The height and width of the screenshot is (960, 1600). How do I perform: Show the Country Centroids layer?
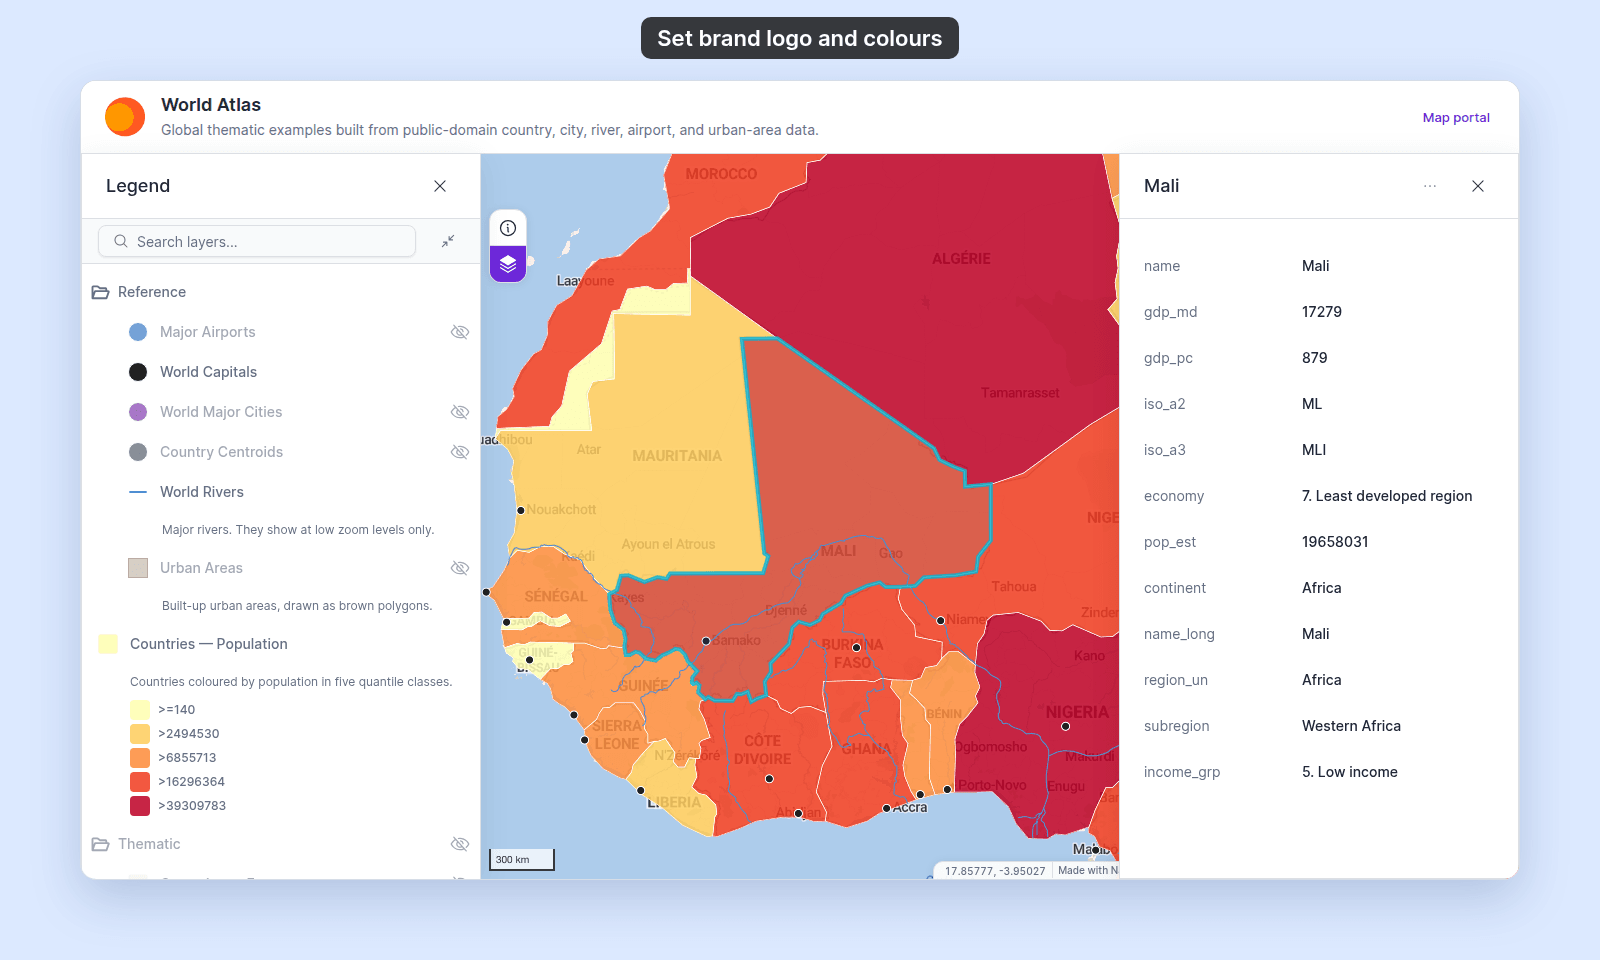pyautogui.click(x=460, y=452)
